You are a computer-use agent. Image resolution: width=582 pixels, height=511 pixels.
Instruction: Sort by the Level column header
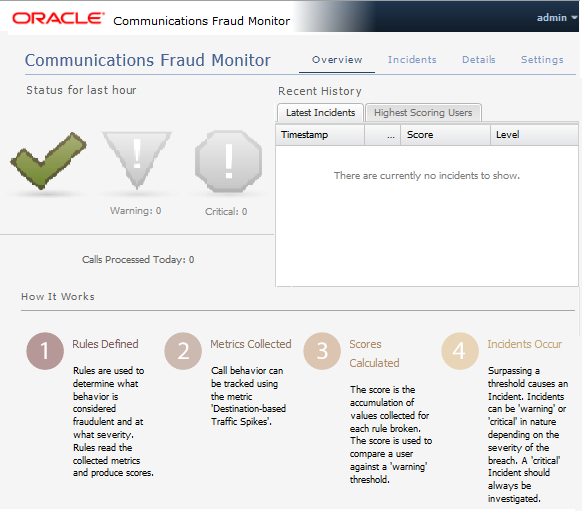click(534, 135)
